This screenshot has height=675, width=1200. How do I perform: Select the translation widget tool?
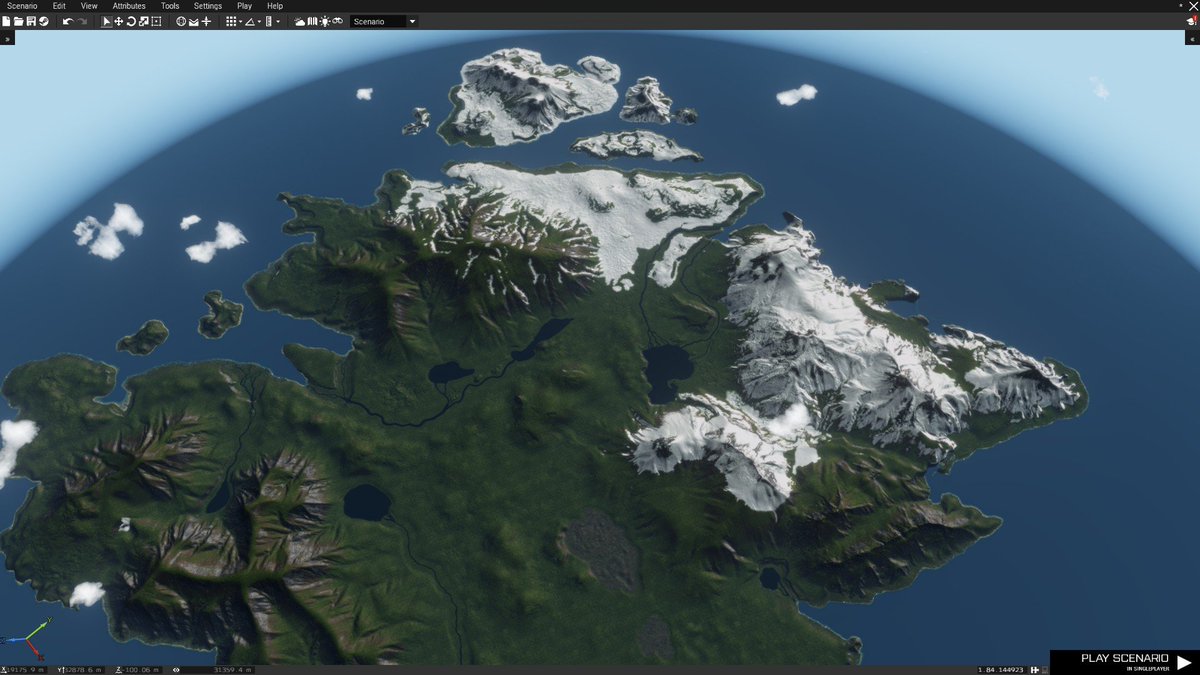[x=117, y=20]
